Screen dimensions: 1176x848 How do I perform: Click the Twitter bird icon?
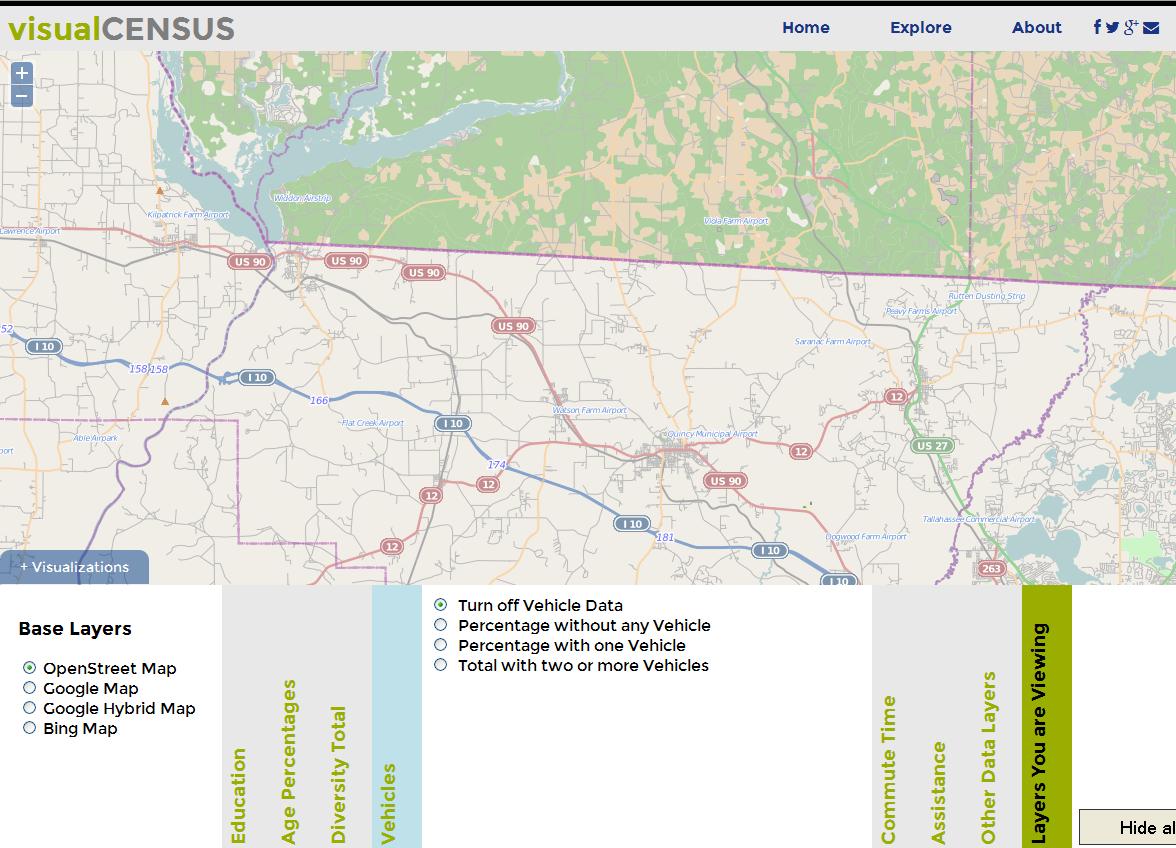click(1112, 27)
